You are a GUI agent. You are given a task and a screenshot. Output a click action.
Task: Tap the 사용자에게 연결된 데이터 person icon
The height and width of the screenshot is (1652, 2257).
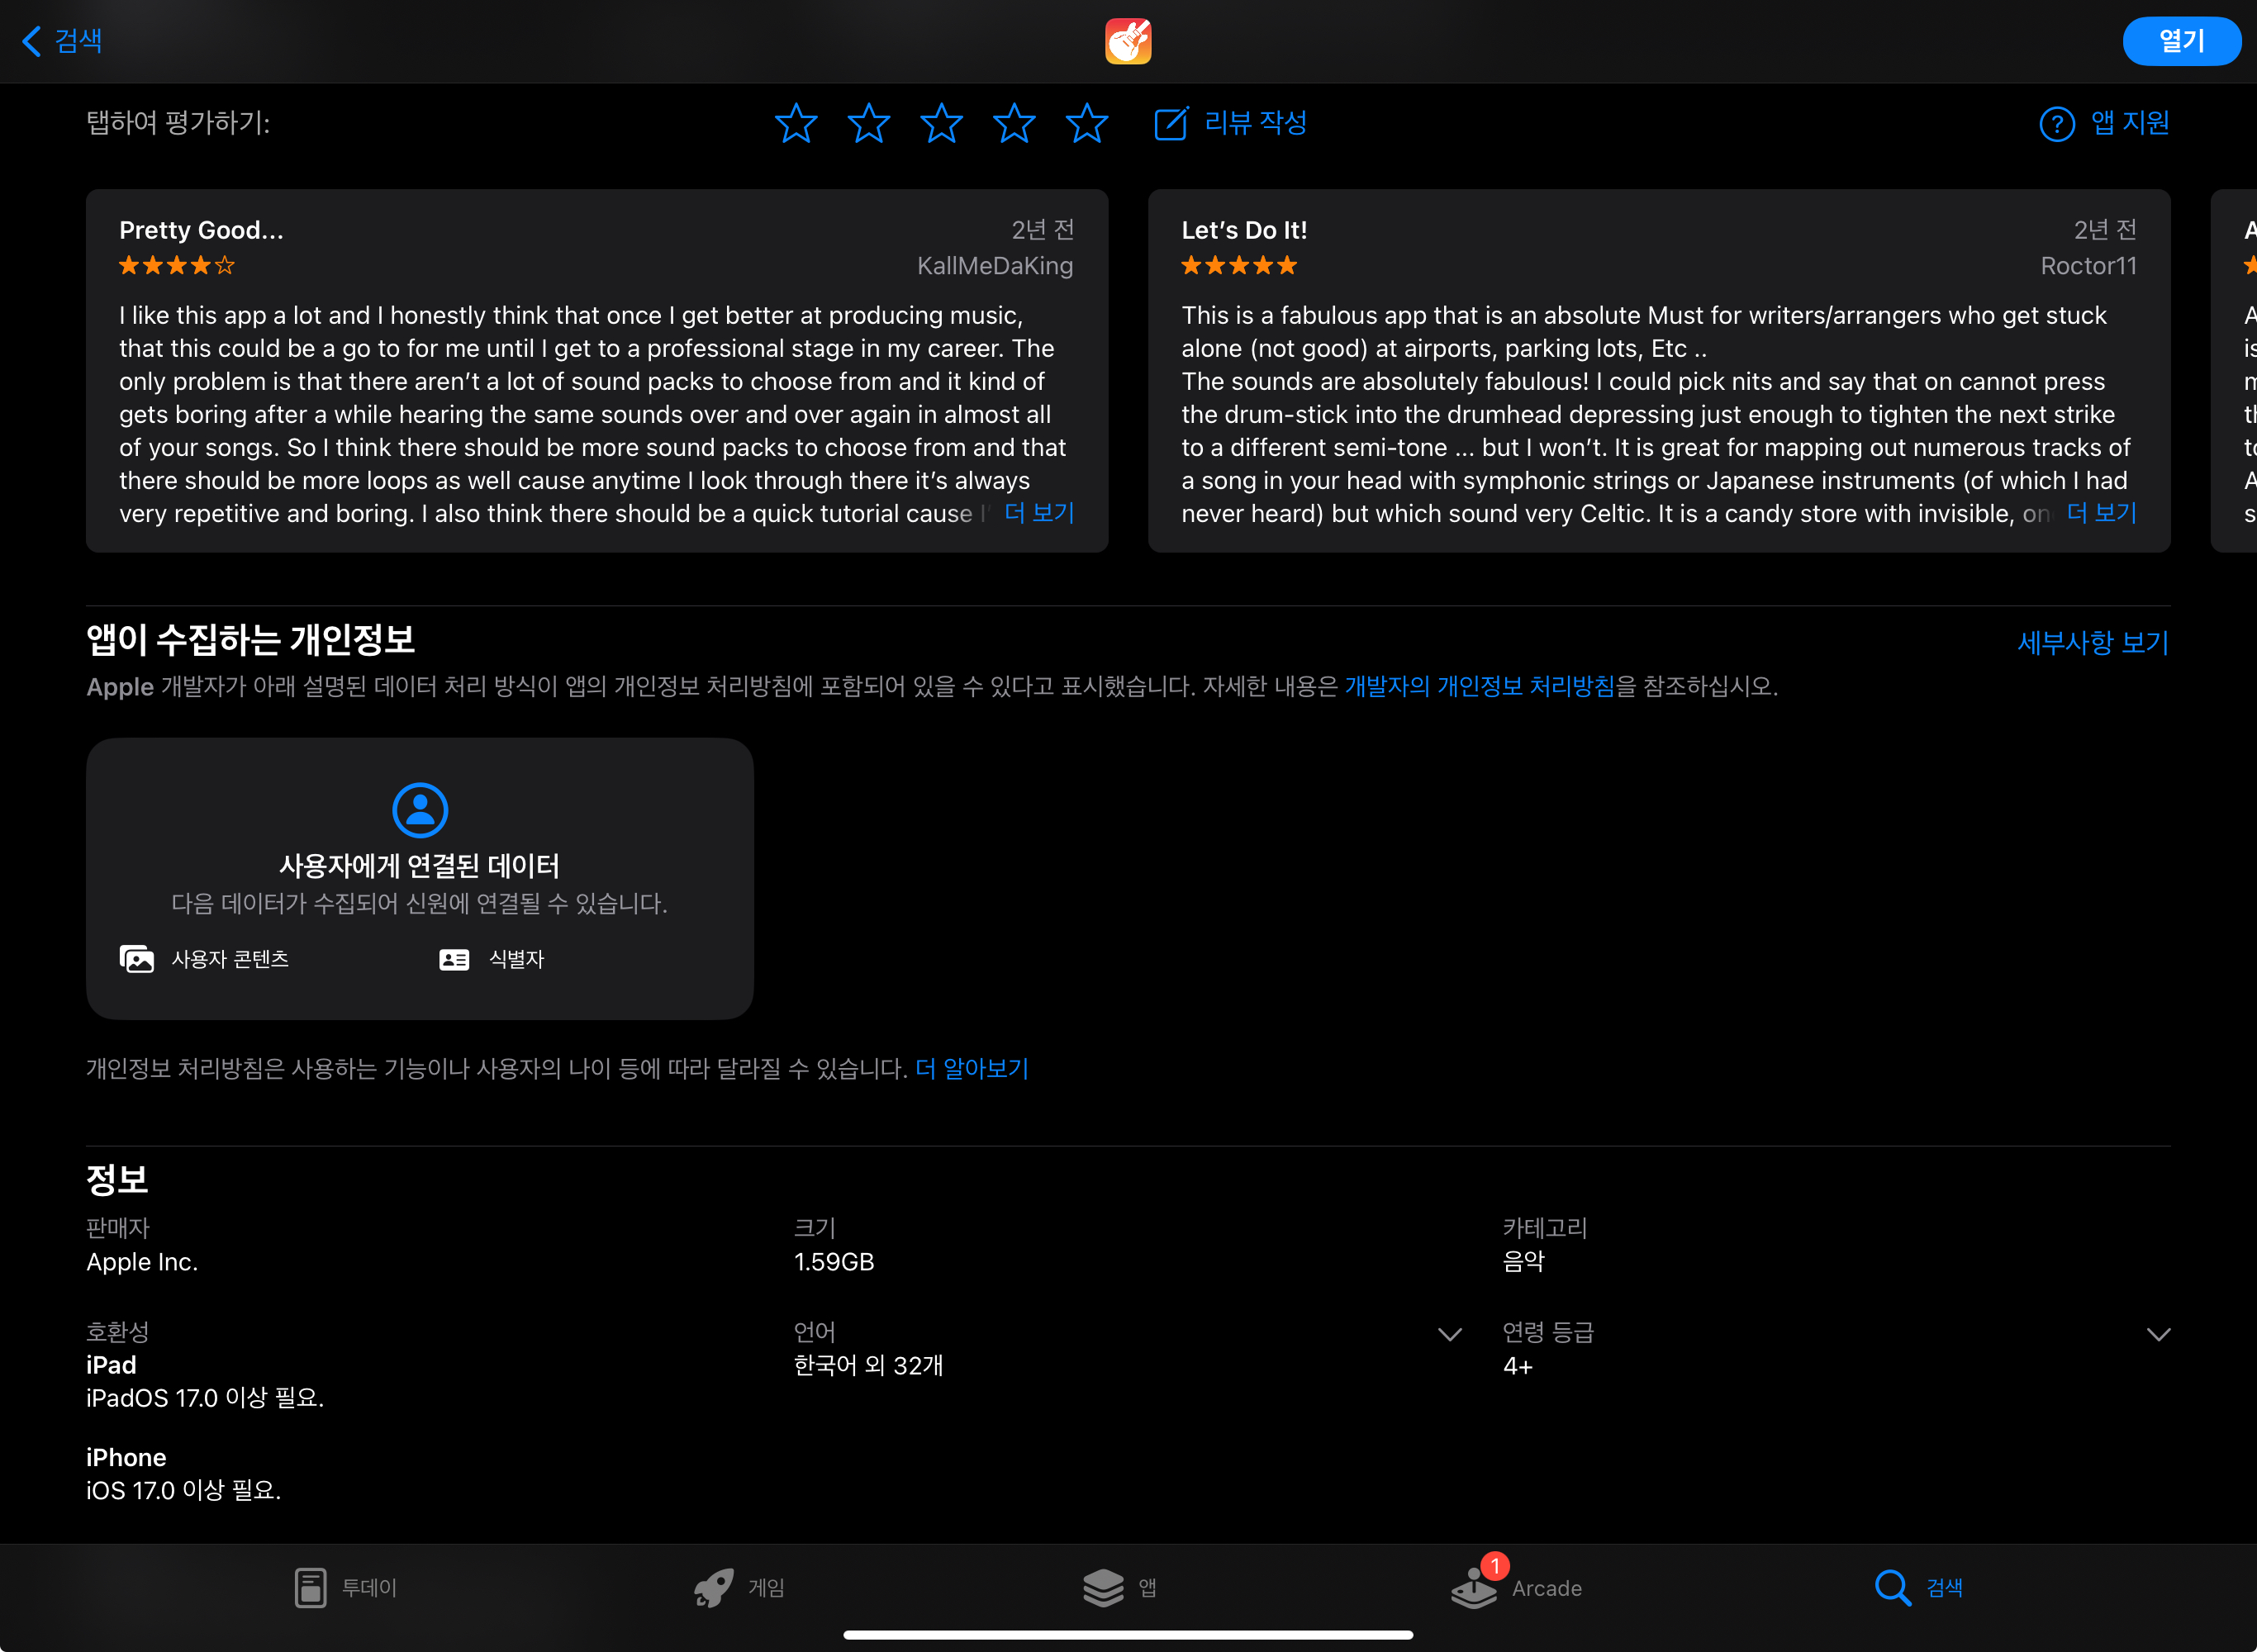click(420, 809)
